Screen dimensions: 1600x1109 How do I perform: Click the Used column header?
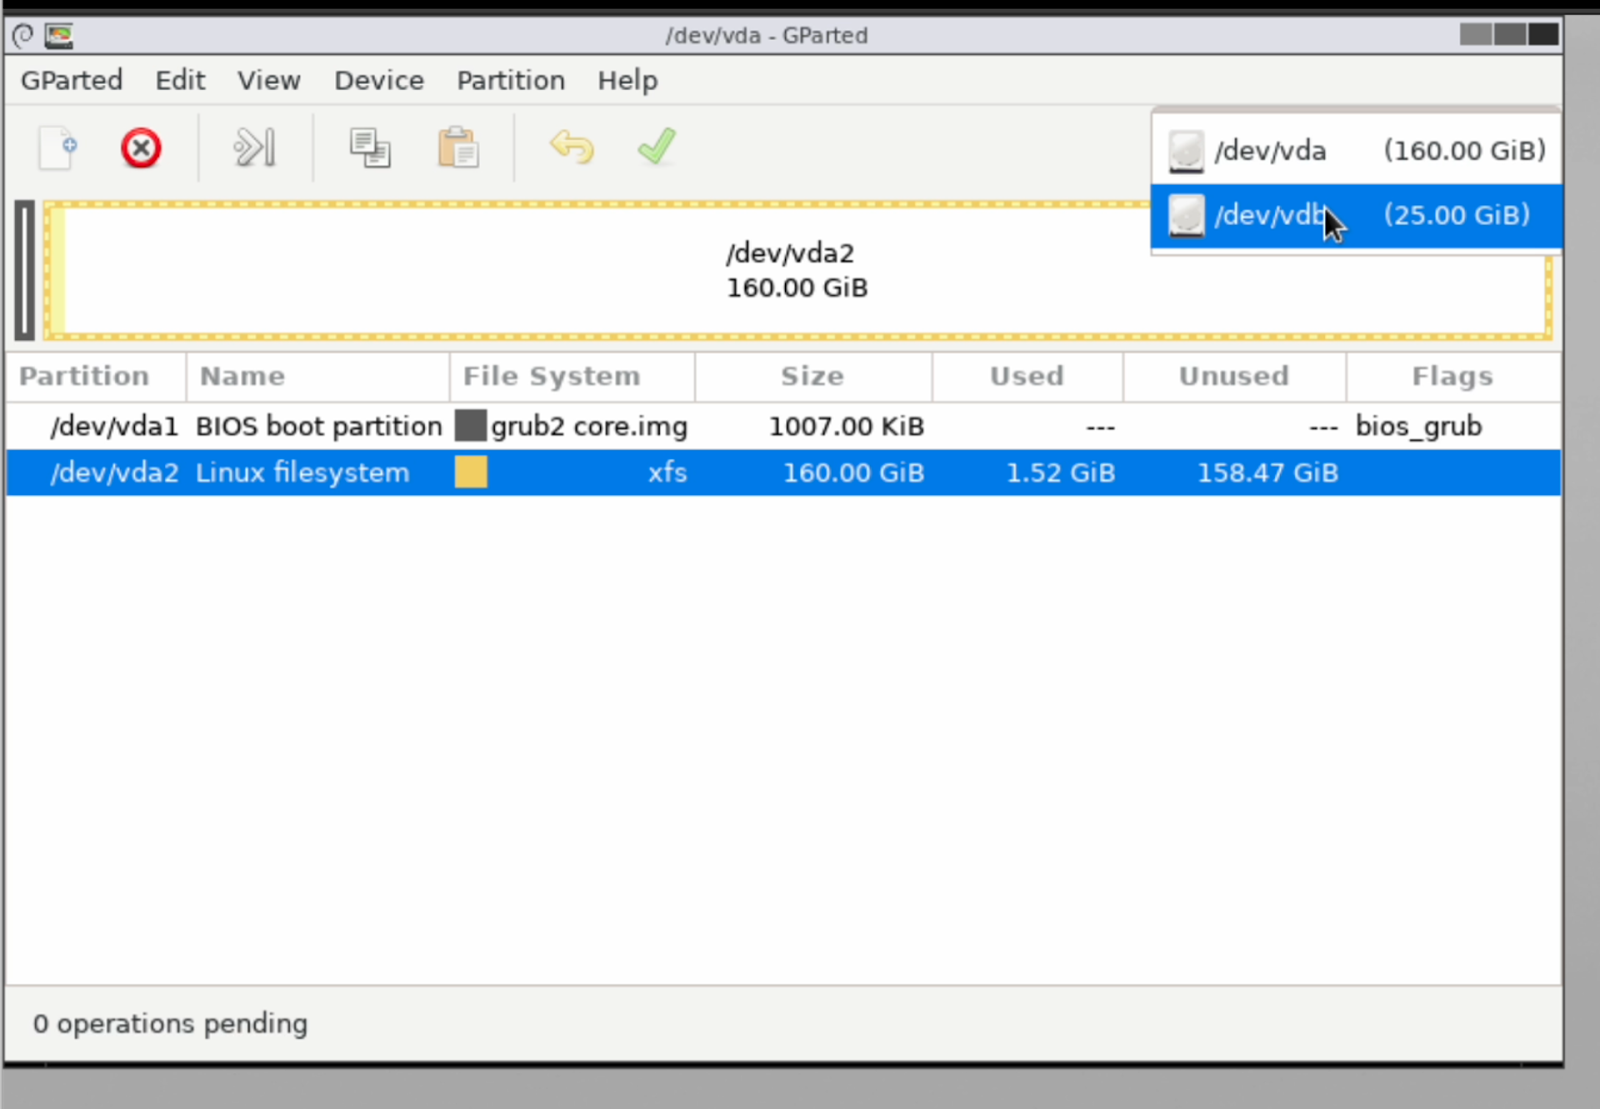[1027, 376]
